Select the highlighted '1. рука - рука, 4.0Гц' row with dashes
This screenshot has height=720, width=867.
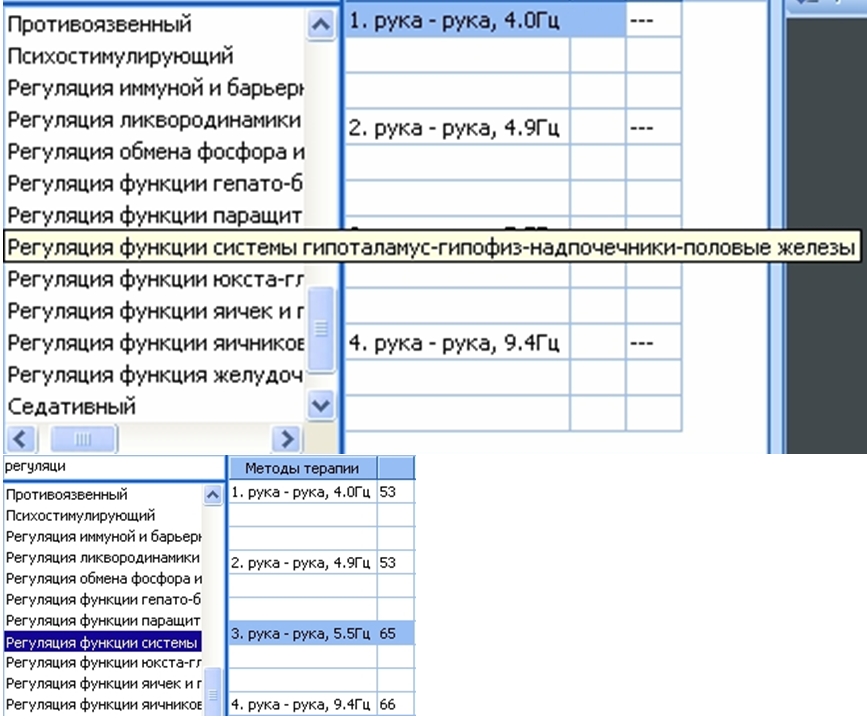tap(485, 21)
